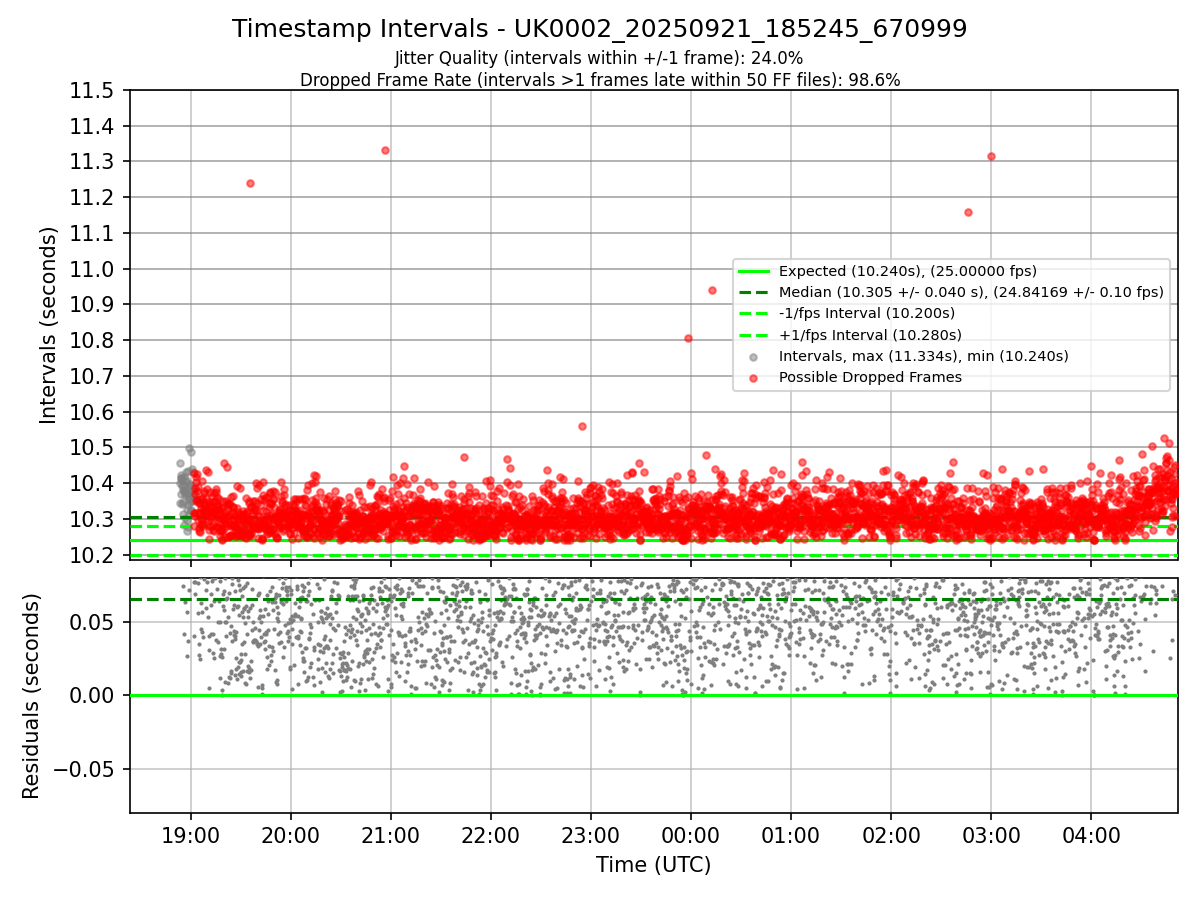
Task: Select the legend entry starting 'Median (10.305'
Action: [x=971, y=292]
